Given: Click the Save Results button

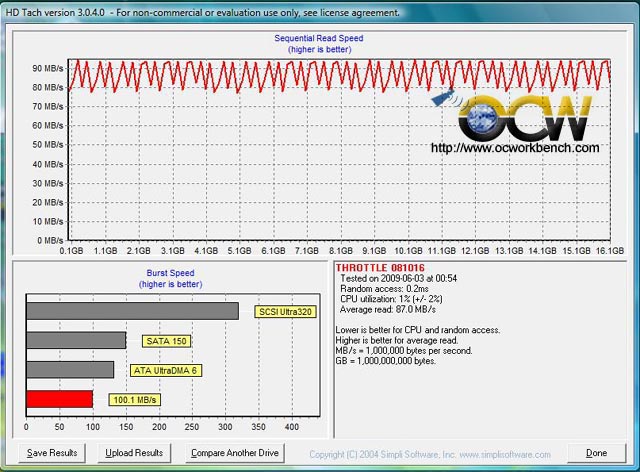Looking at the screenshot, I should pos(52,453).
